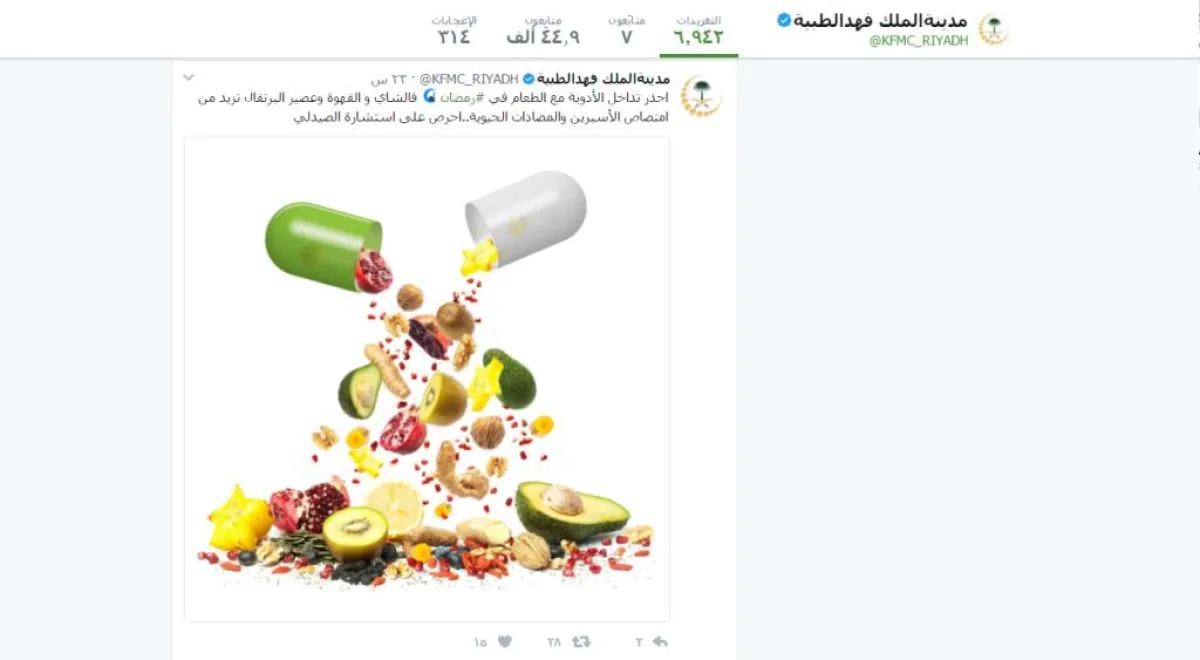Open the capsule and fruits tweet image
1200x660 pixels.
click(x=427, y=379)
